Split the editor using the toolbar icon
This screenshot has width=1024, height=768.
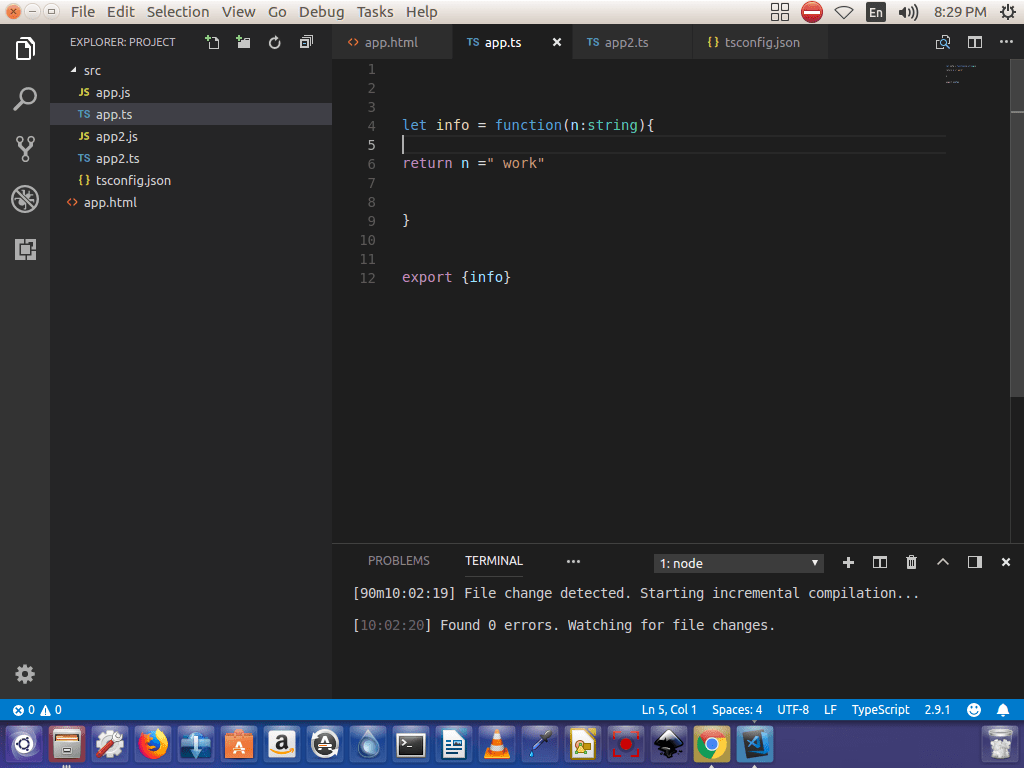pyautogui.click(x=974, y=42)
